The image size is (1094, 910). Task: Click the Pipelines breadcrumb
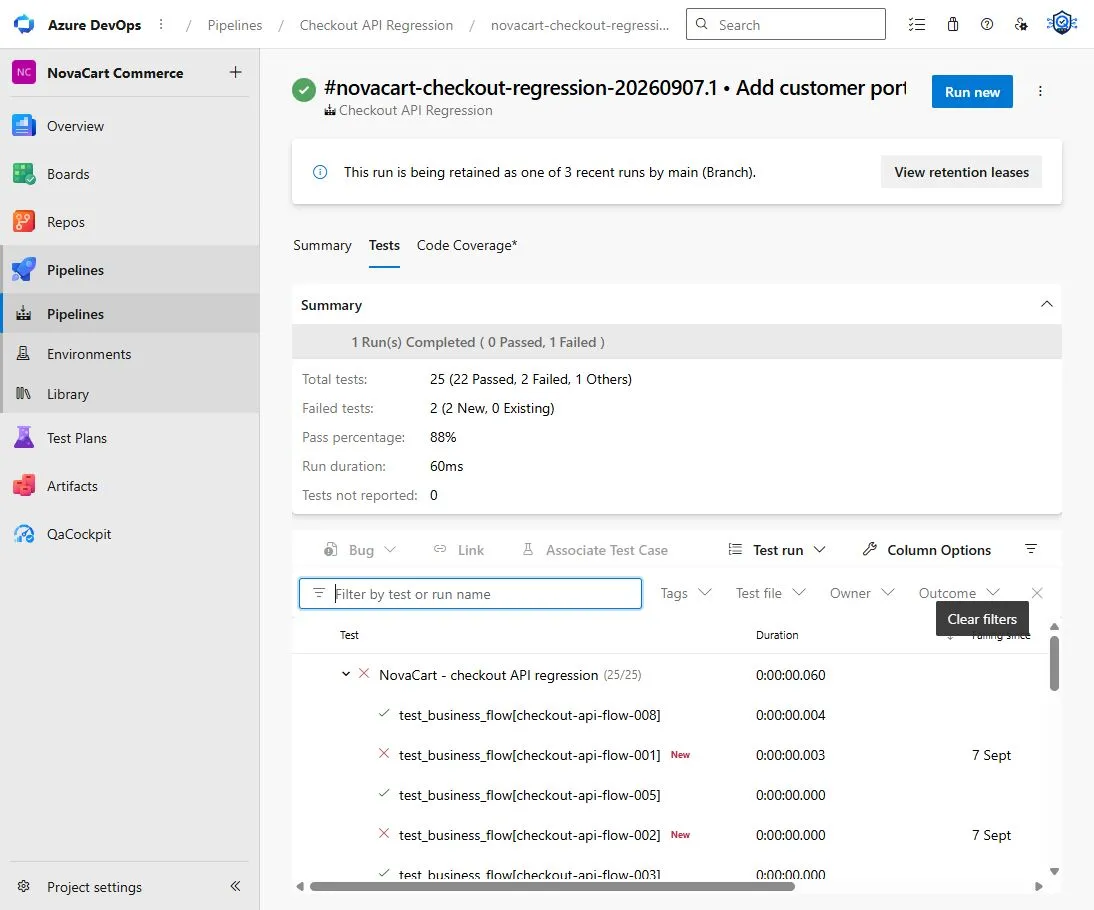(x=235, y=25)
